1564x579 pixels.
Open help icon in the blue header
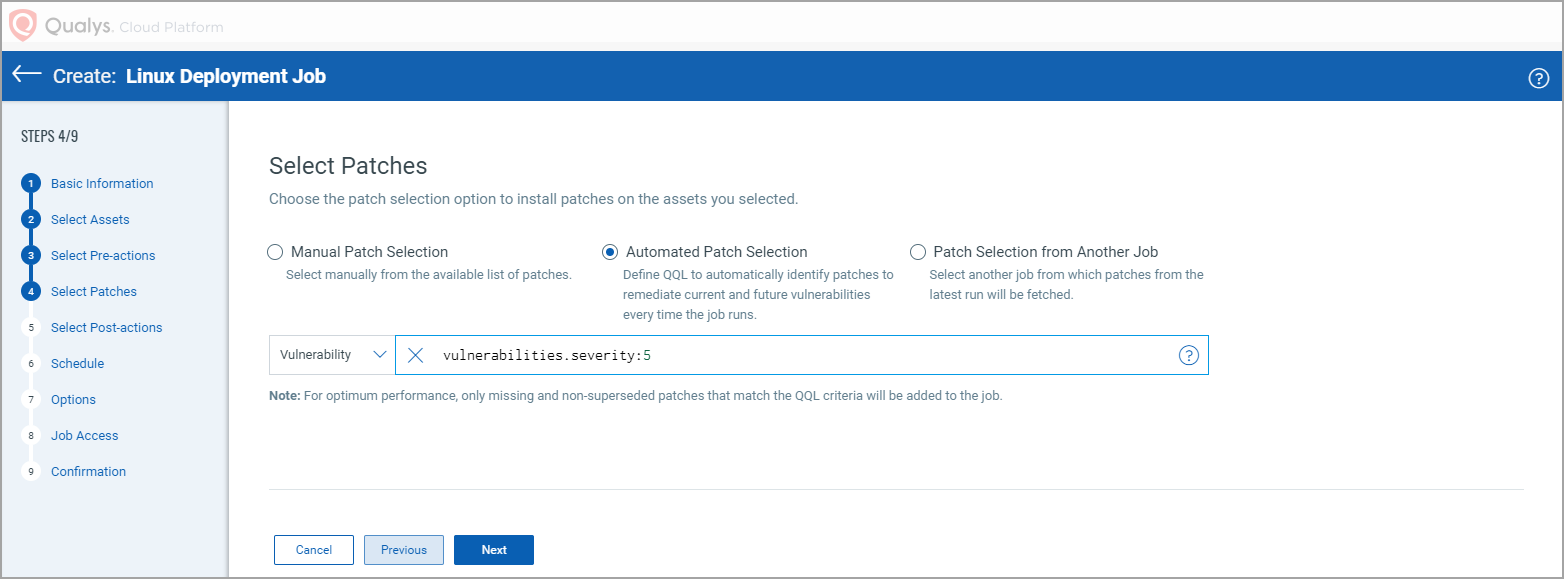click(1539, 78)
